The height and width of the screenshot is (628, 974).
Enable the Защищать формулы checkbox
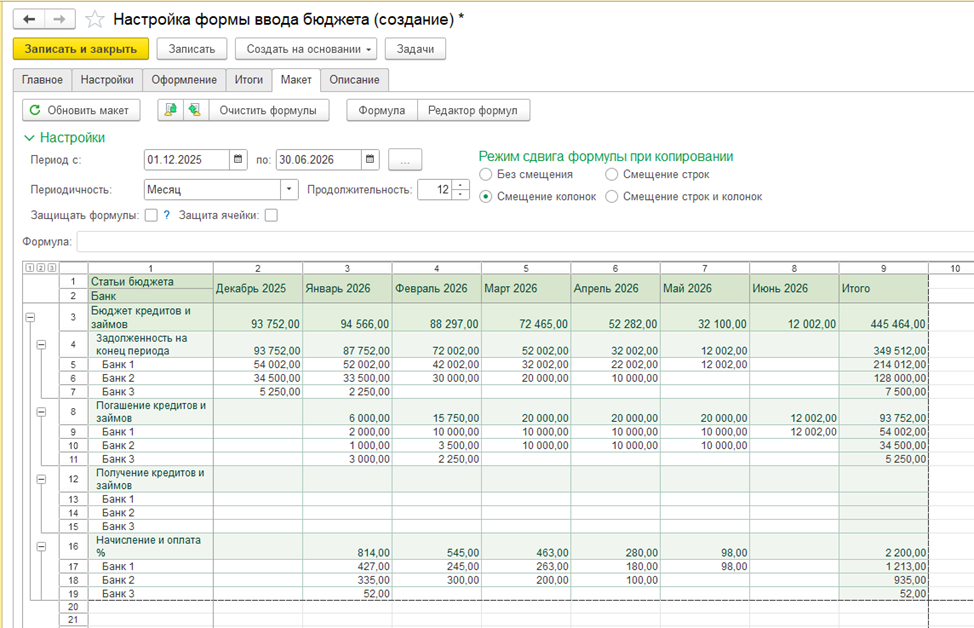point(151,215)
